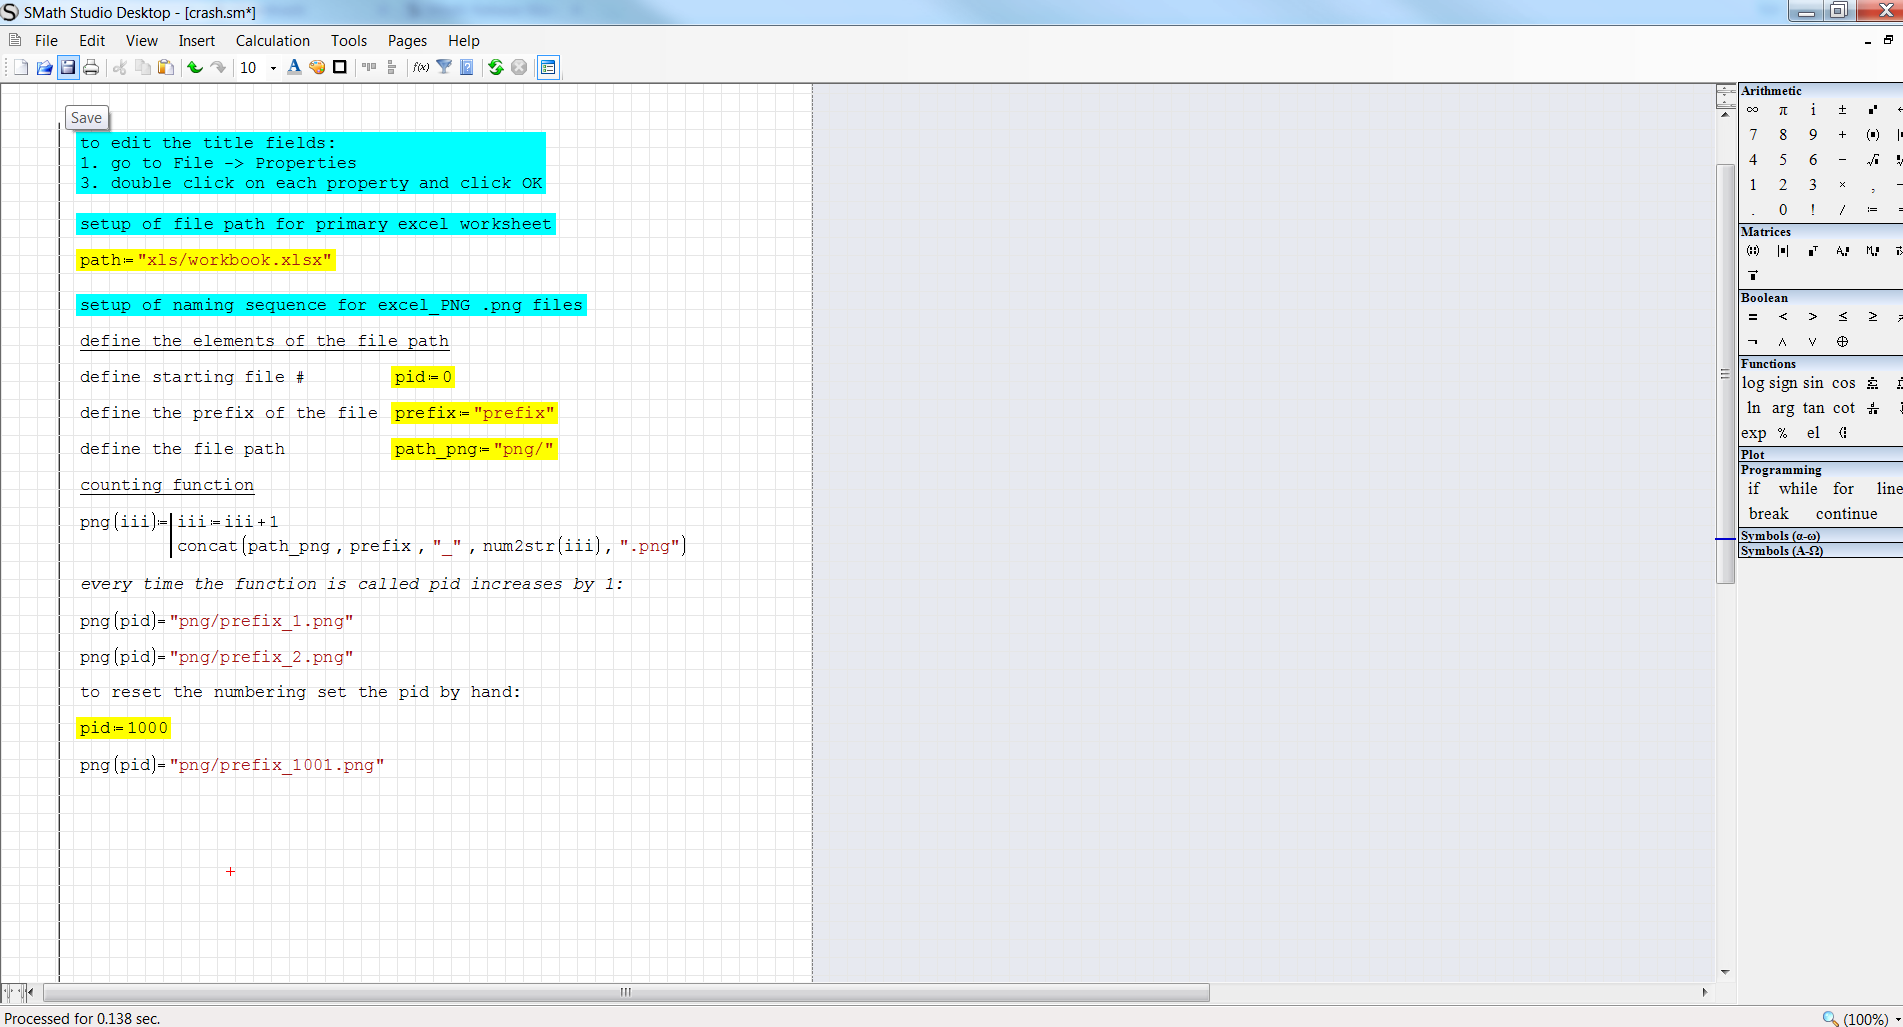Click the 'while' programming button
This screenshot has width=1903, height=1027.
1797,489
